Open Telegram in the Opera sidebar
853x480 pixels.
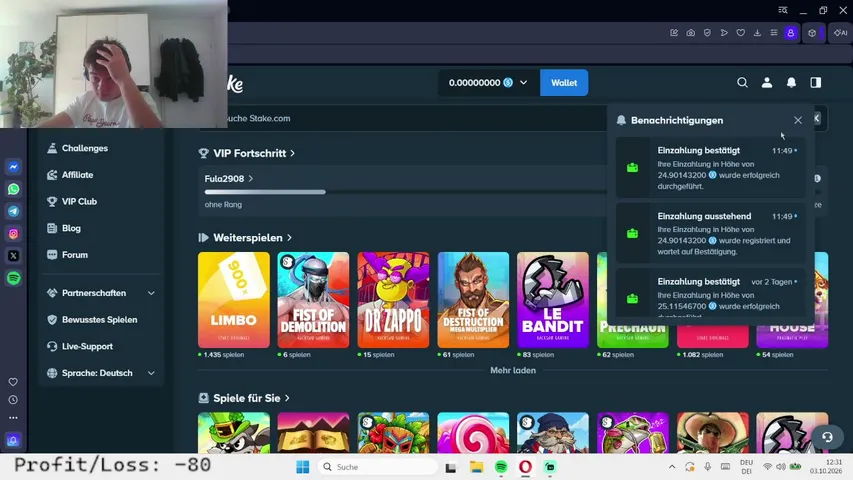coord(14,211)
